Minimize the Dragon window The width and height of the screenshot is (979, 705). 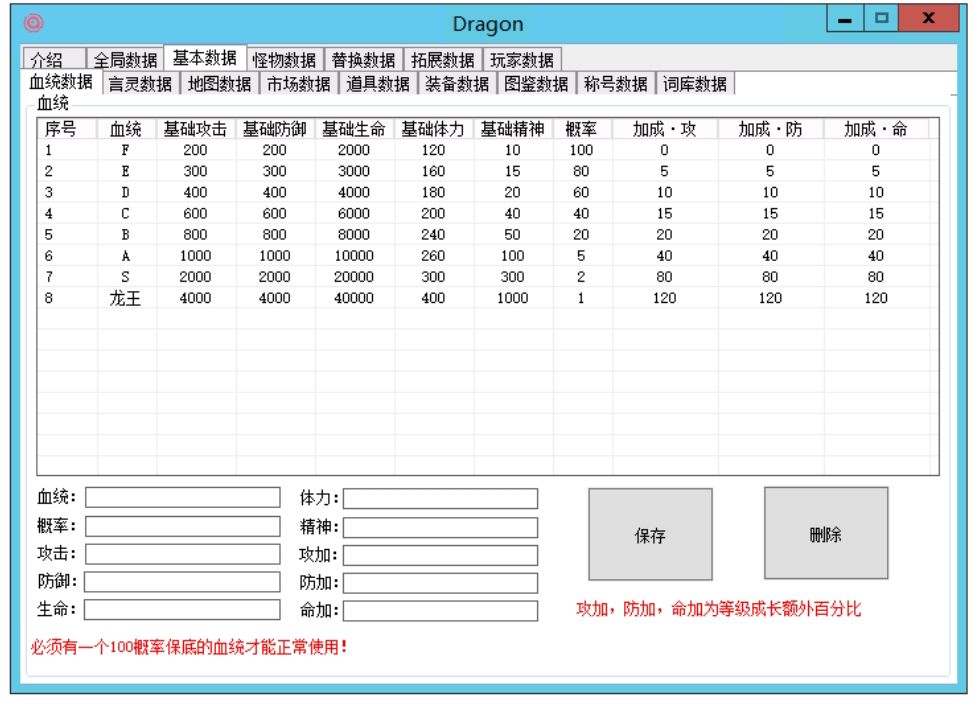pos(845,19)
